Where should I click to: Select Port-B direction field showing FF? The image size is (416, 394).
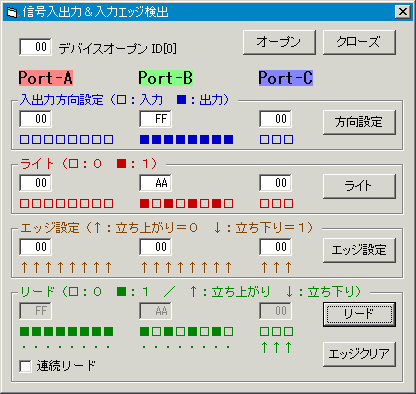point(155,119)
